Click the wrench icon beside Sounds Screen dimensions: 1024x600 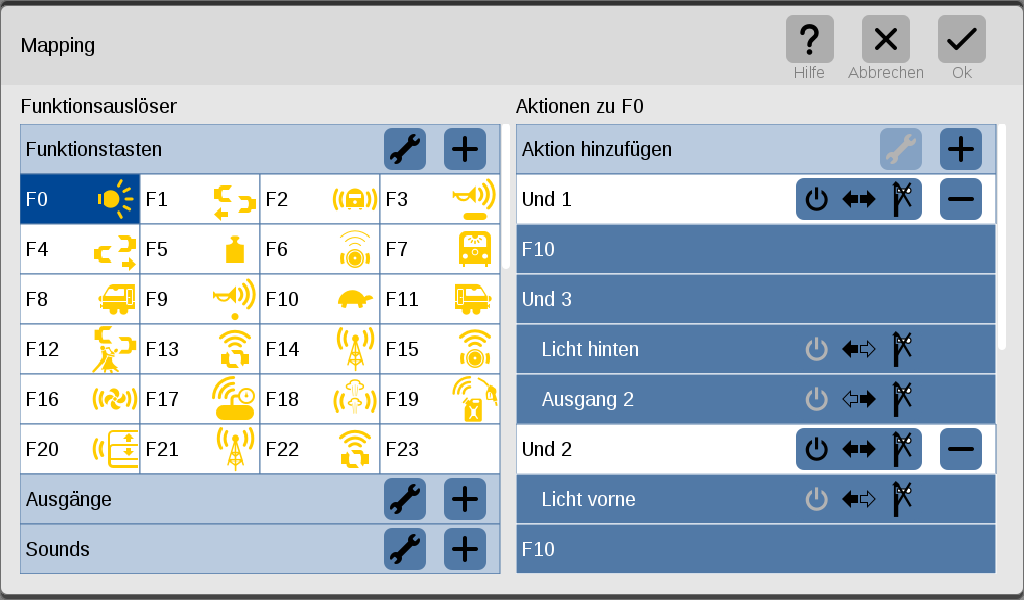click(405, 549)
